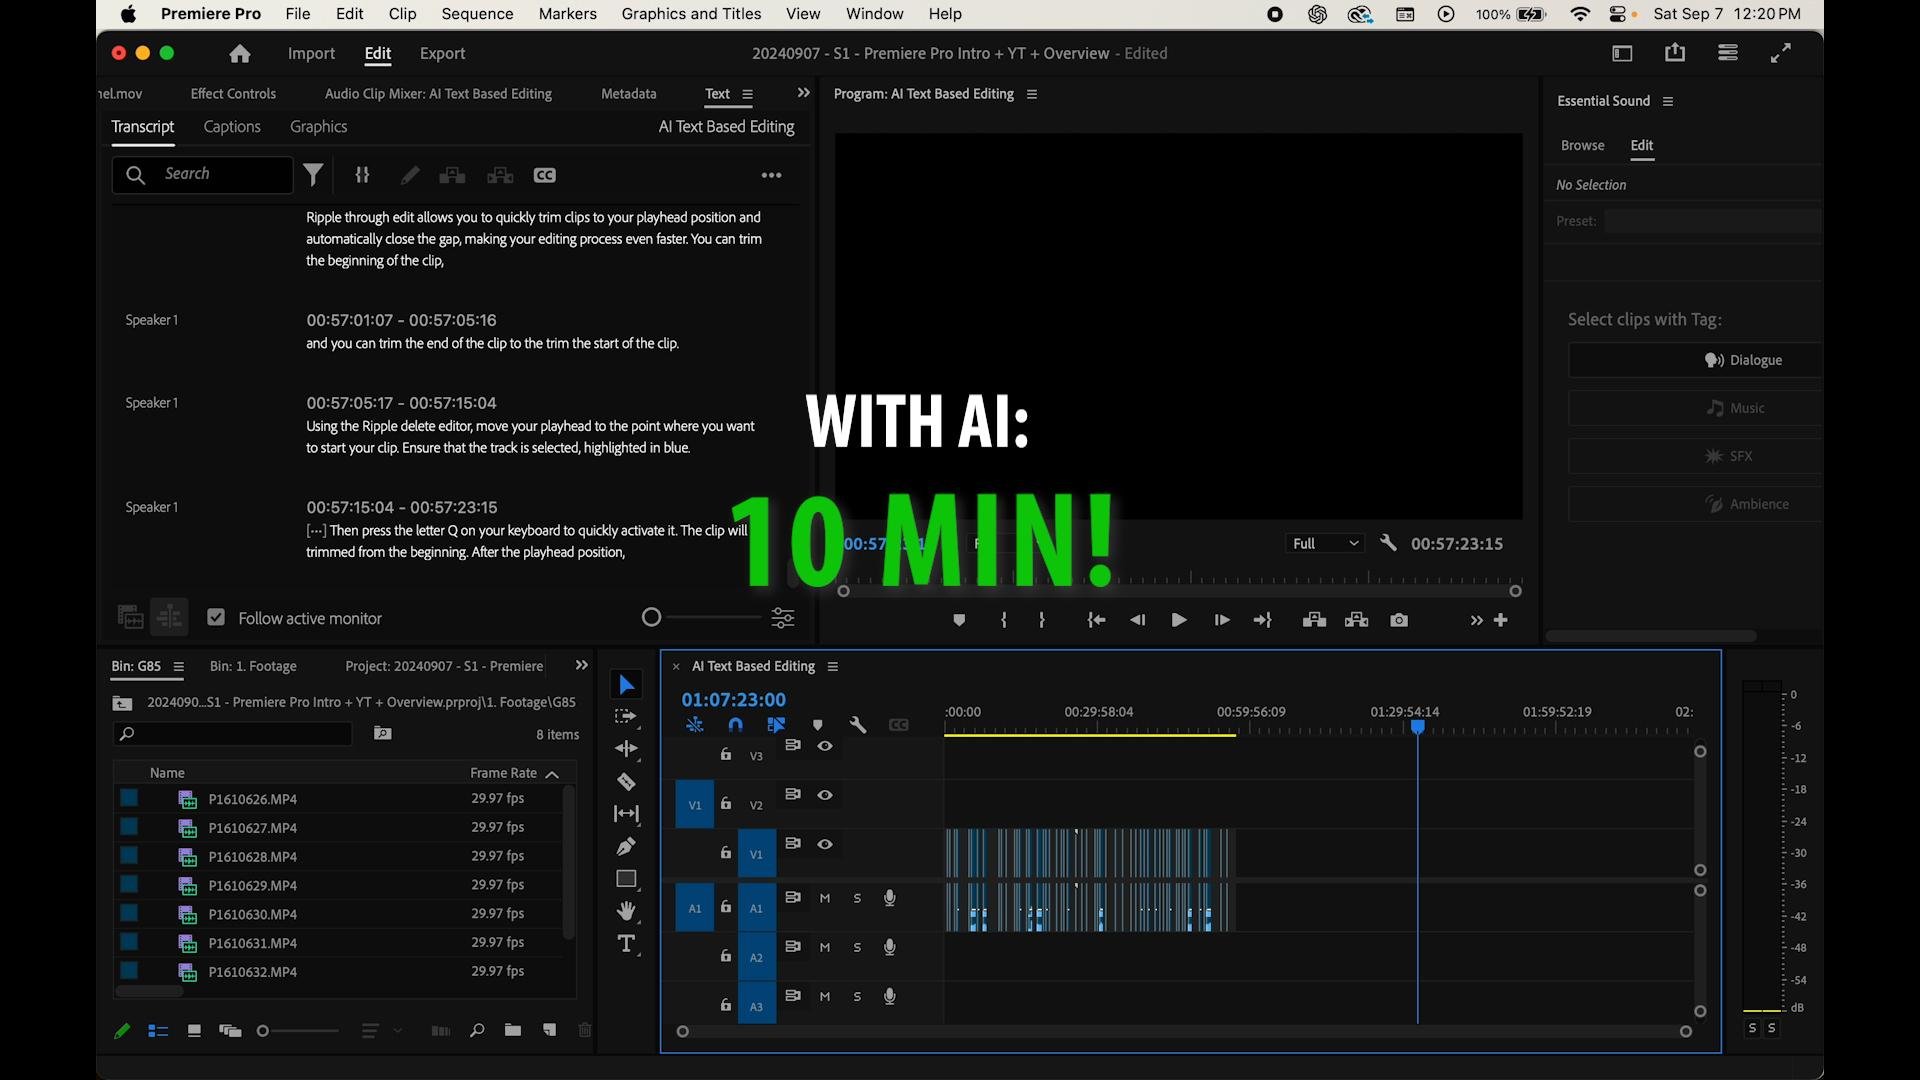Open timeline display settings wrench
Image resolution: width=1920 pixels, height=1080 pixels.
pyautogui.click(x=857, y=725)
